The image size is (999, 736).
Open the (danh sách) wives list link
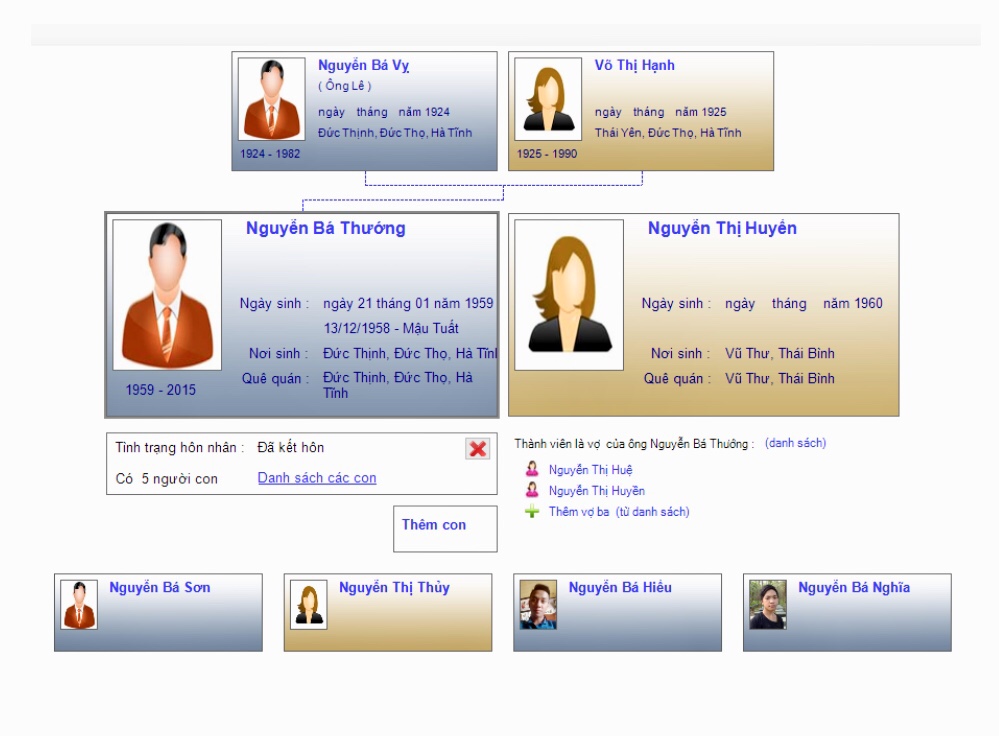click(x=795, y=443)
